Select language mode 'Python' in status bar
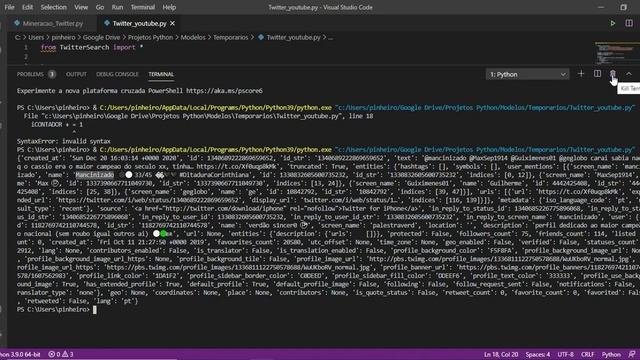This screenshot has height=360, width=640. [x=611, y=354]
